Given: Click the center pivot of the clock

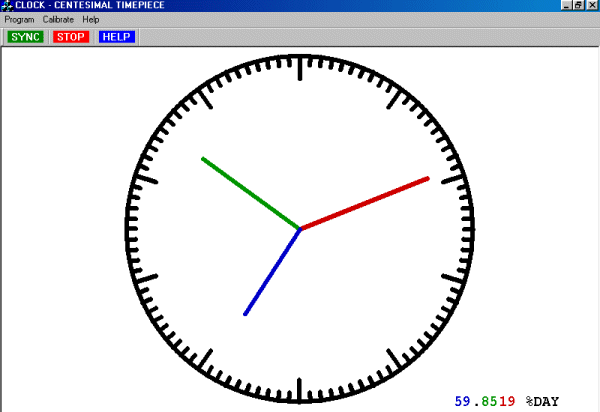Looking at the screenshot, I should (x=300, y=229).
